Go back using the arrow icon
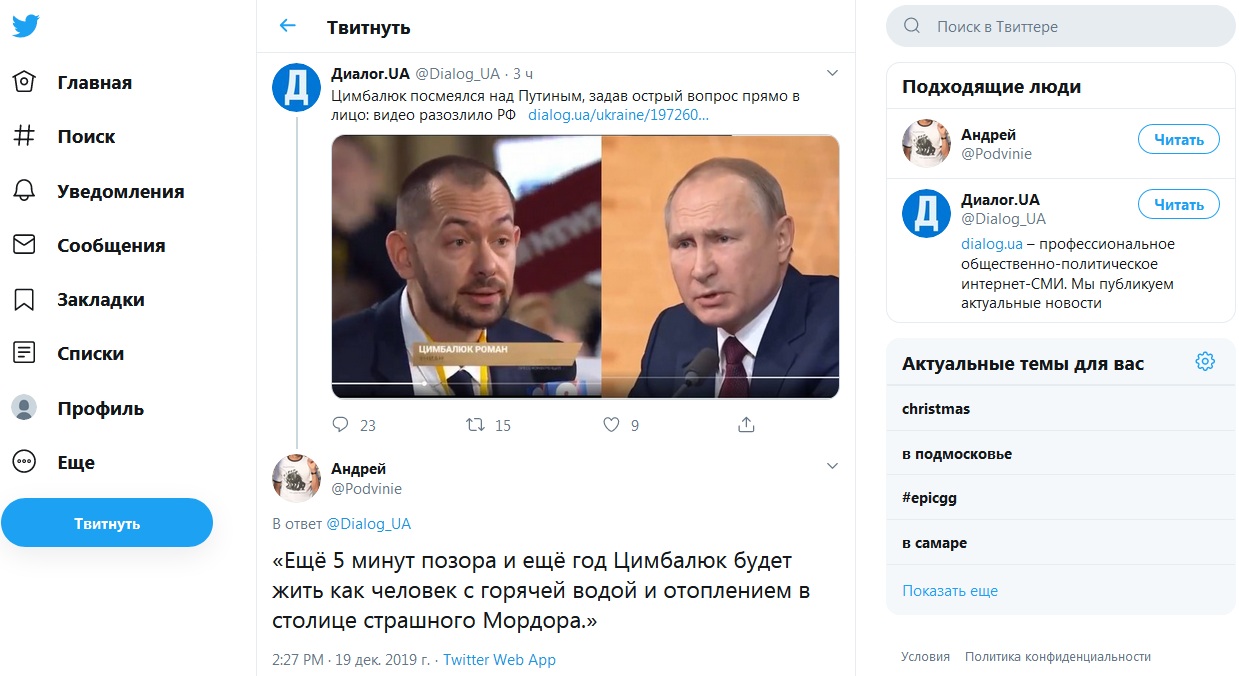Viewport: 1239px width, 676px height. point(288,26)
